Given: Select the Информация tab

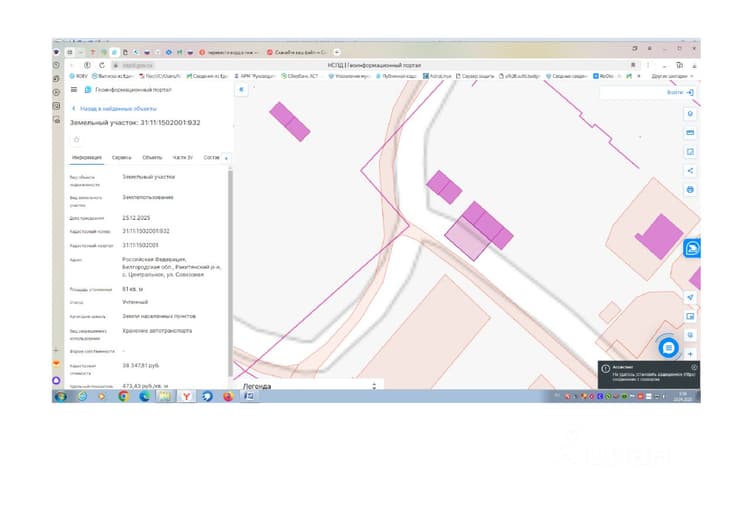Looking at the screenshot, I should coord(87,157).
